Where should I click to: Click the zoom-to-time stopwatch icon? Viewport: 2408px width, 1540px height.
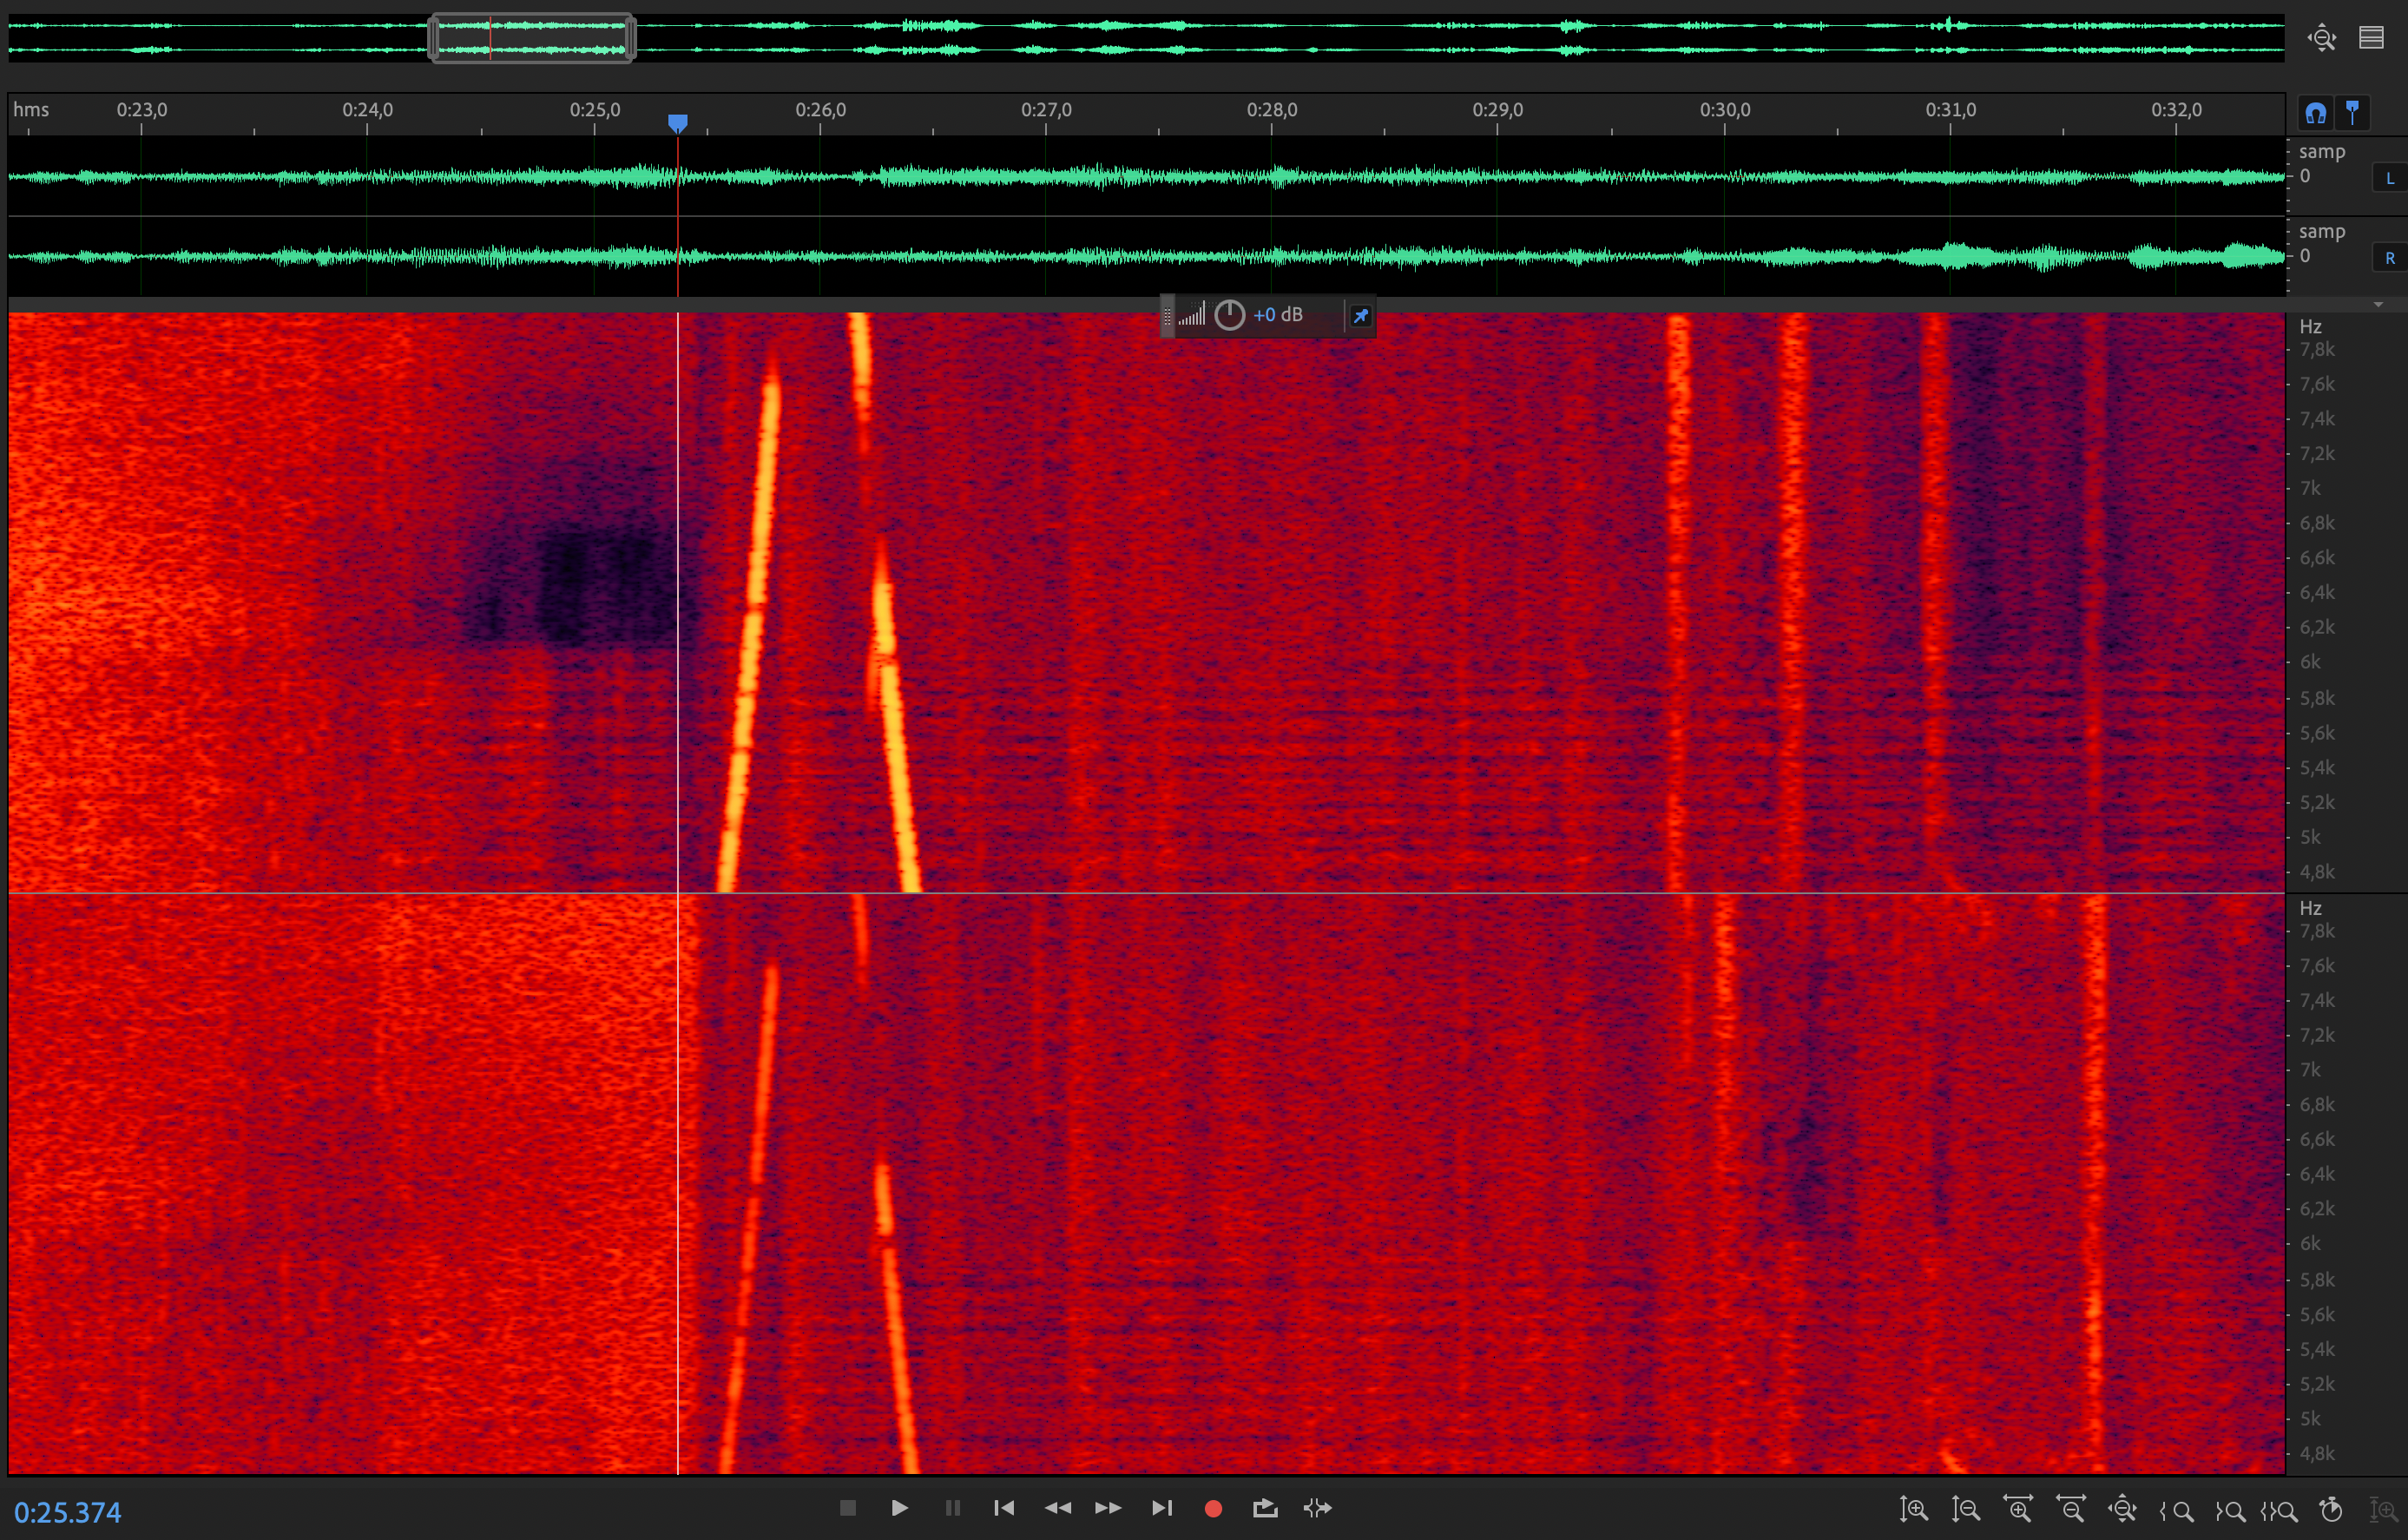(2331, 1509)
